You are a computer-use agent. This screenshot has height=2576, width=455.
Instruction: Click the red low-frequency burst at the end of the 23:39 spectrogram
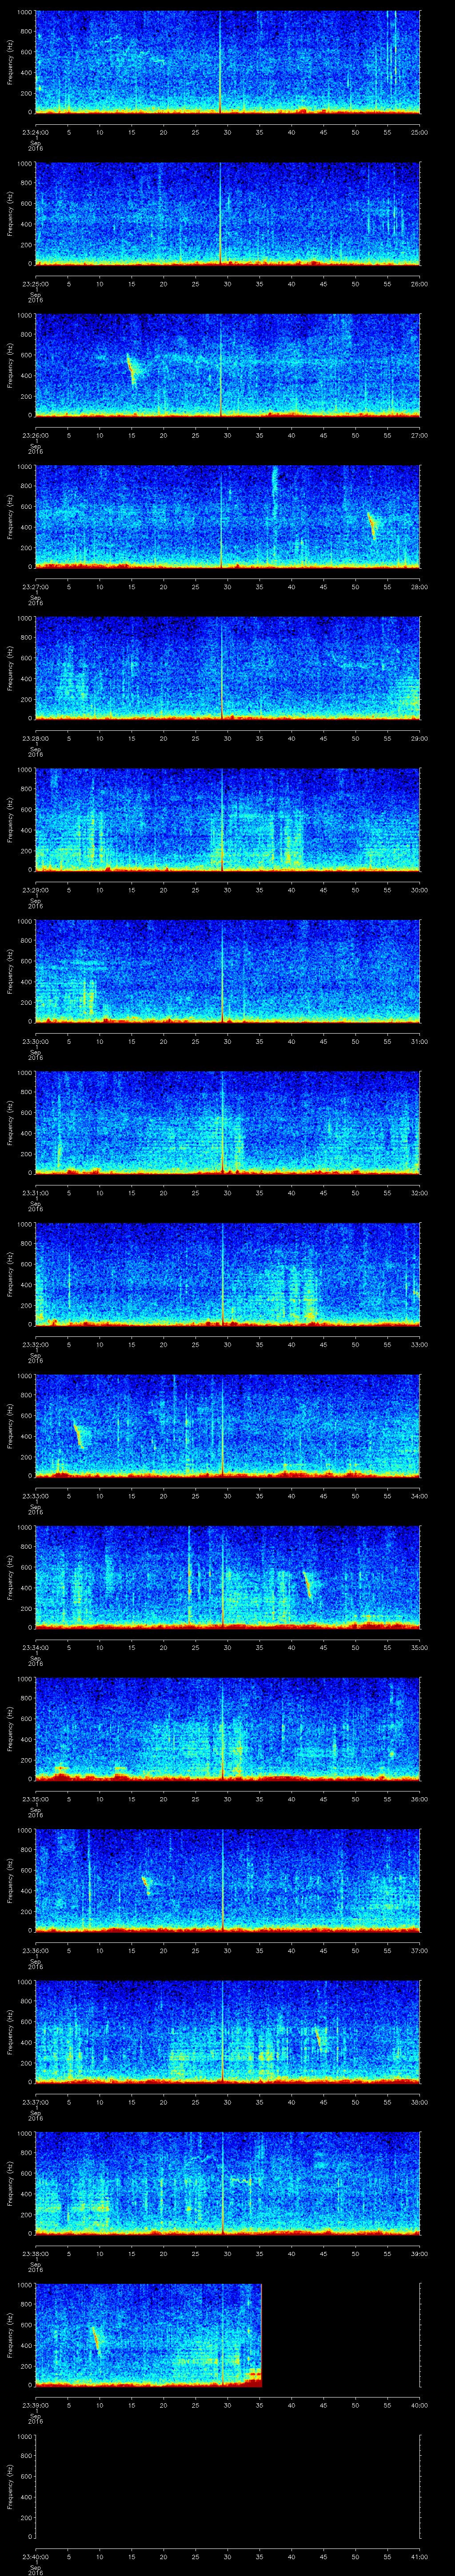click(x=255, y=2377)
